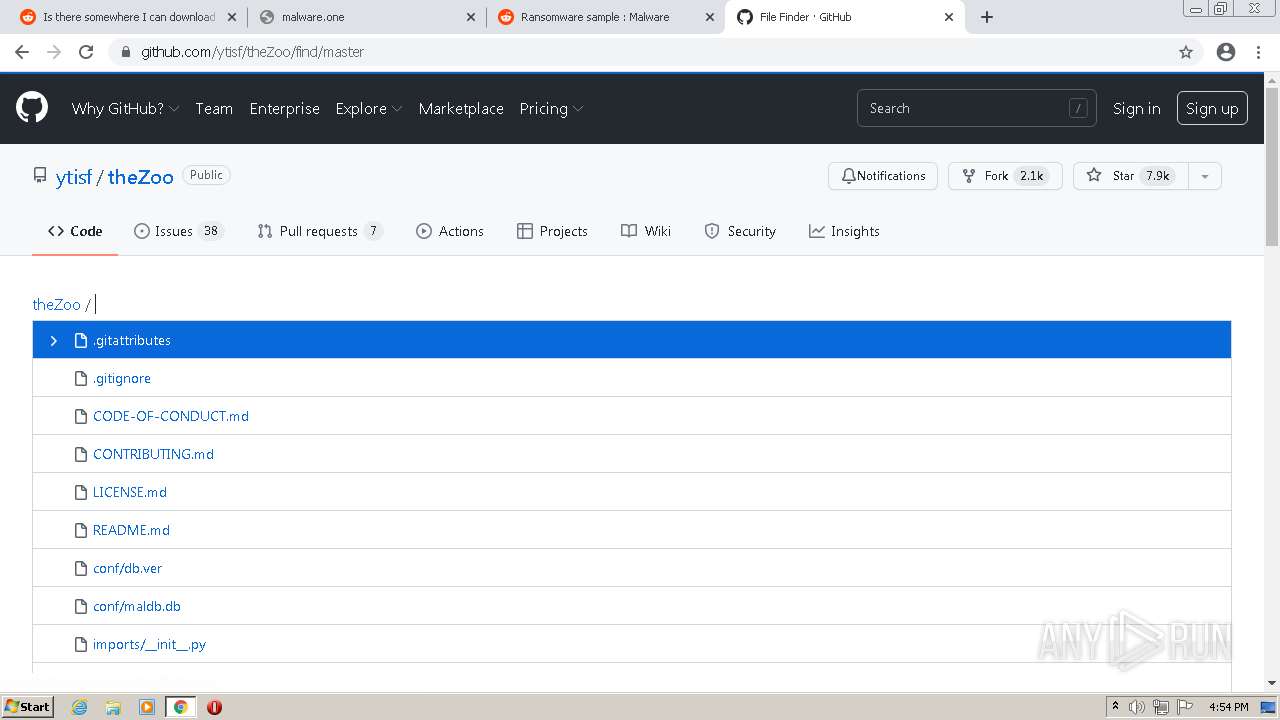
Task: Switch to the Code tab
Action: [x=75, y=231]
